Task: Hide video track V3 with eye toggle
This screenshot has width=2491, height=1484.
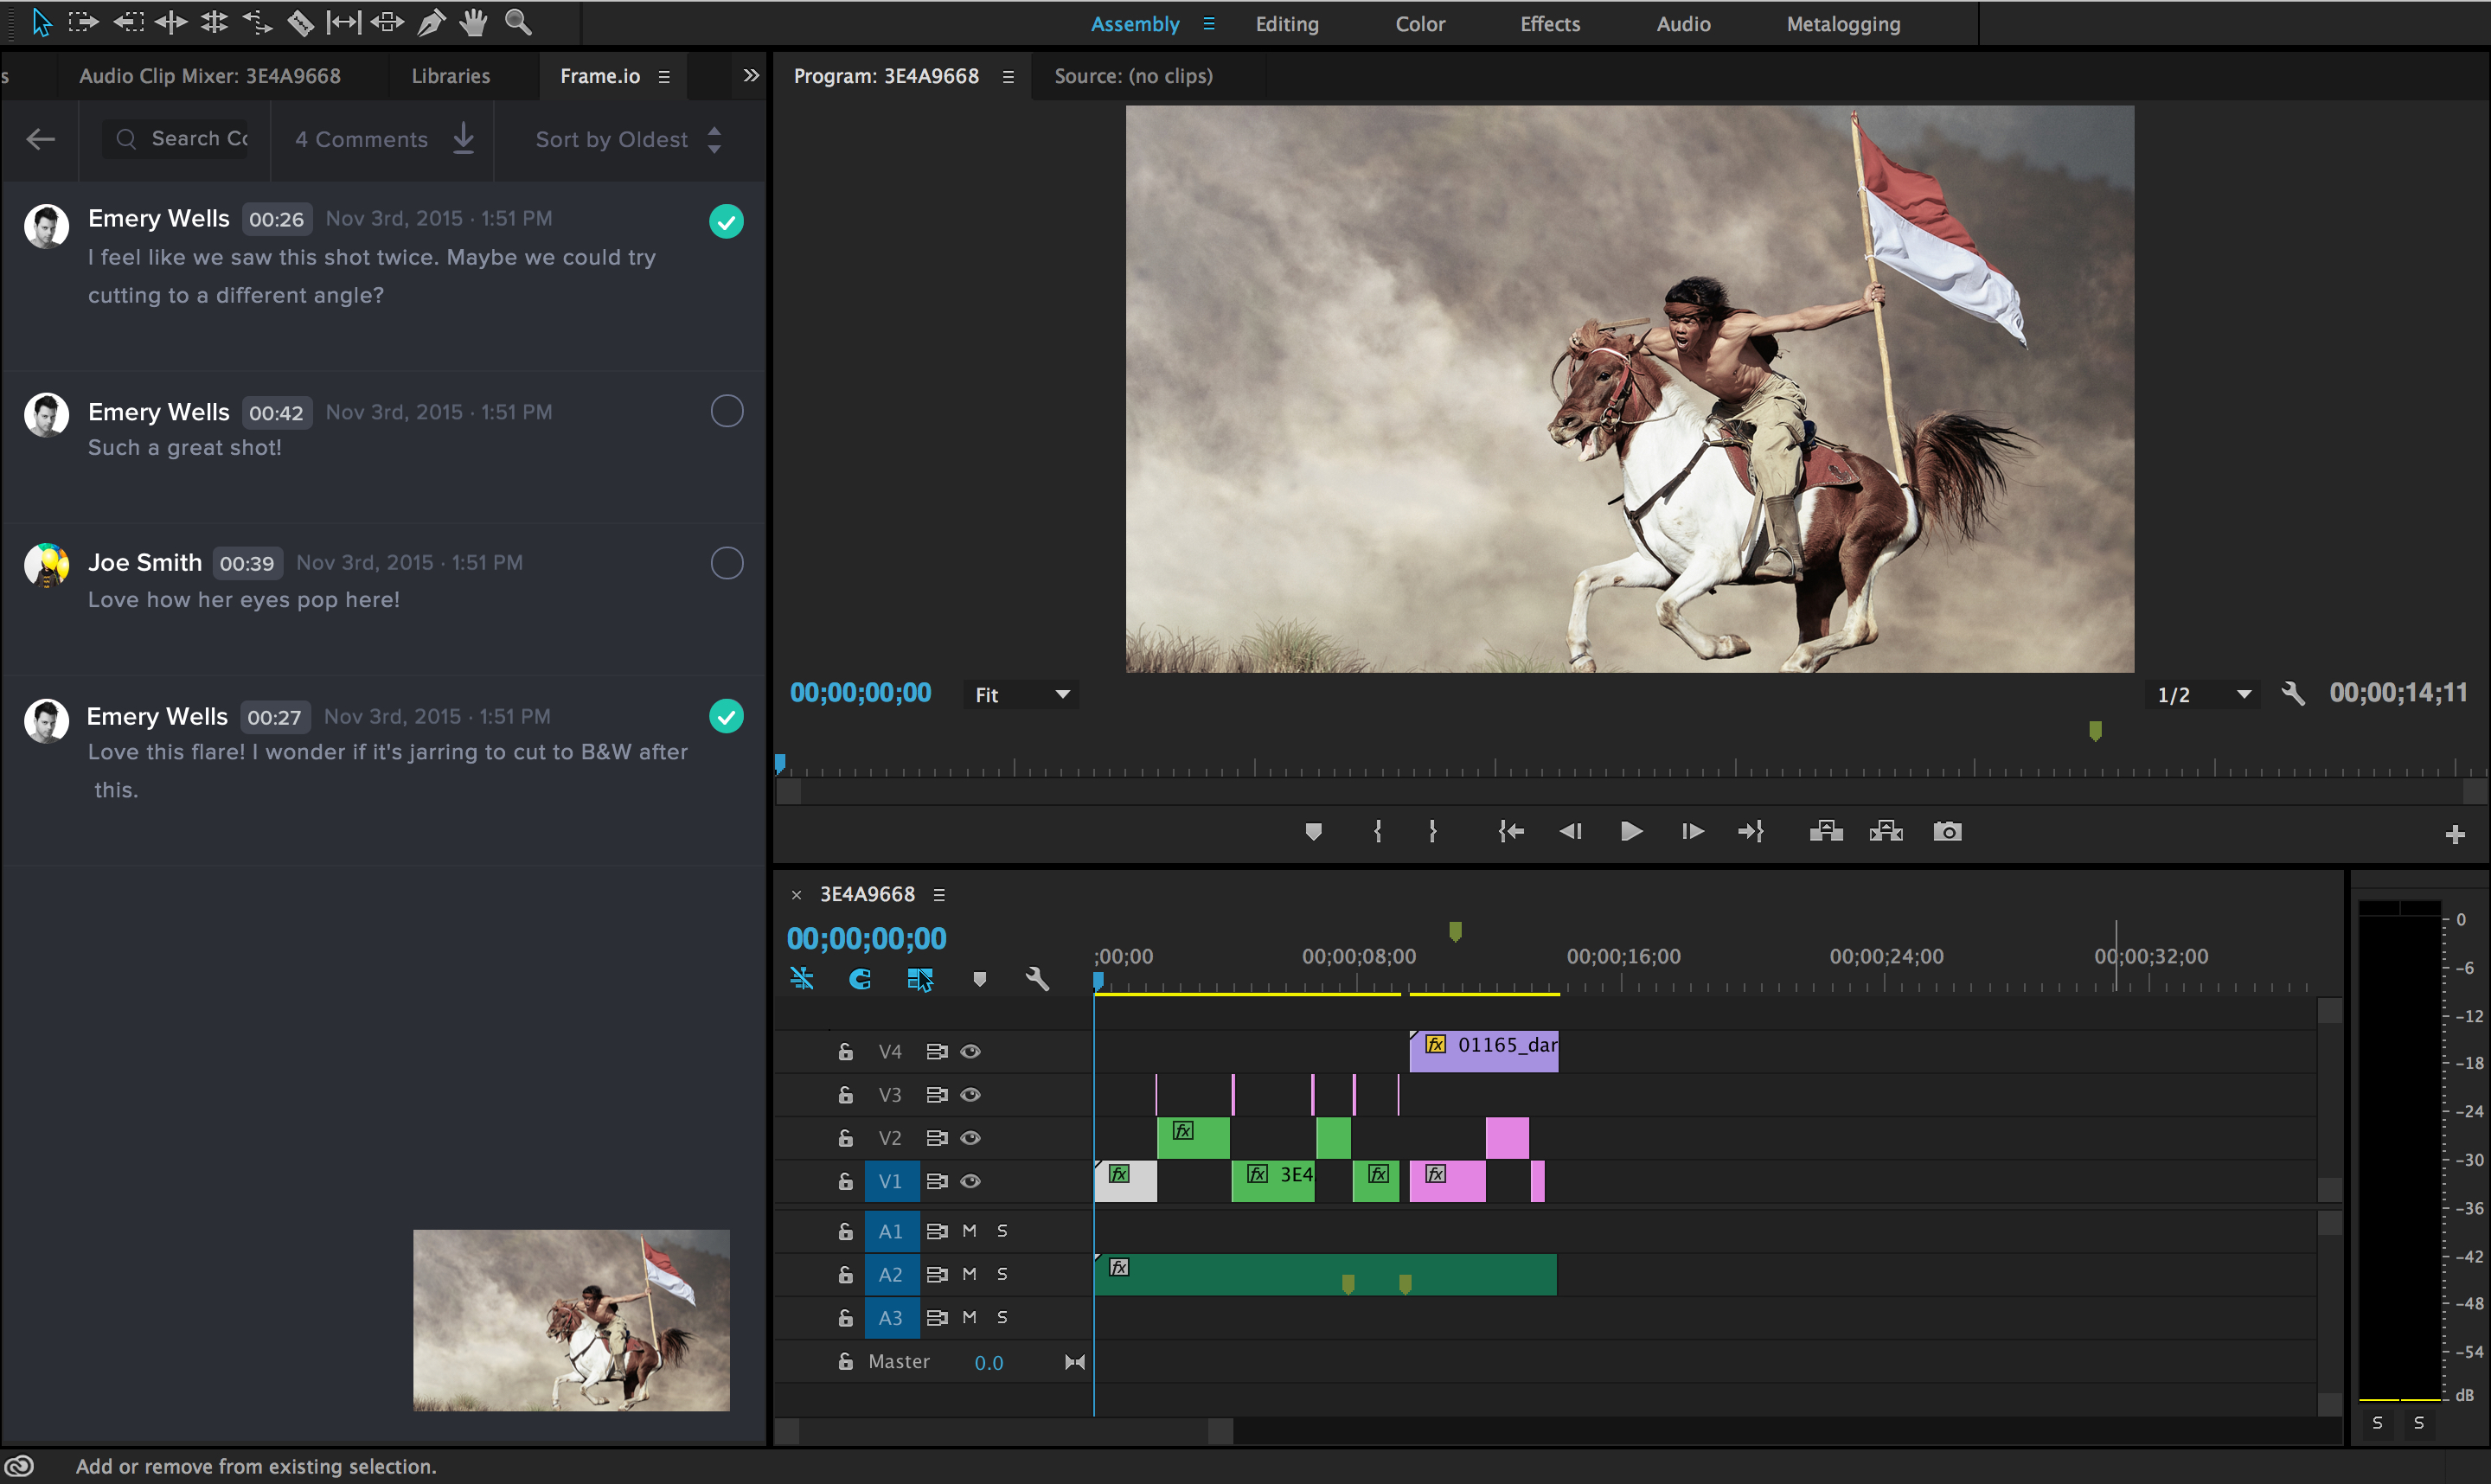Action: [x=971, y=1094]
